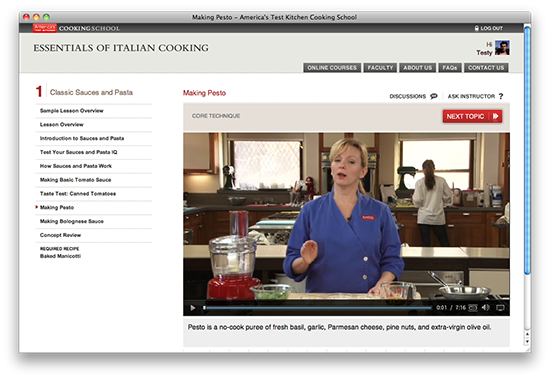Open the DISCUSSIONS link

click(408, 96)
